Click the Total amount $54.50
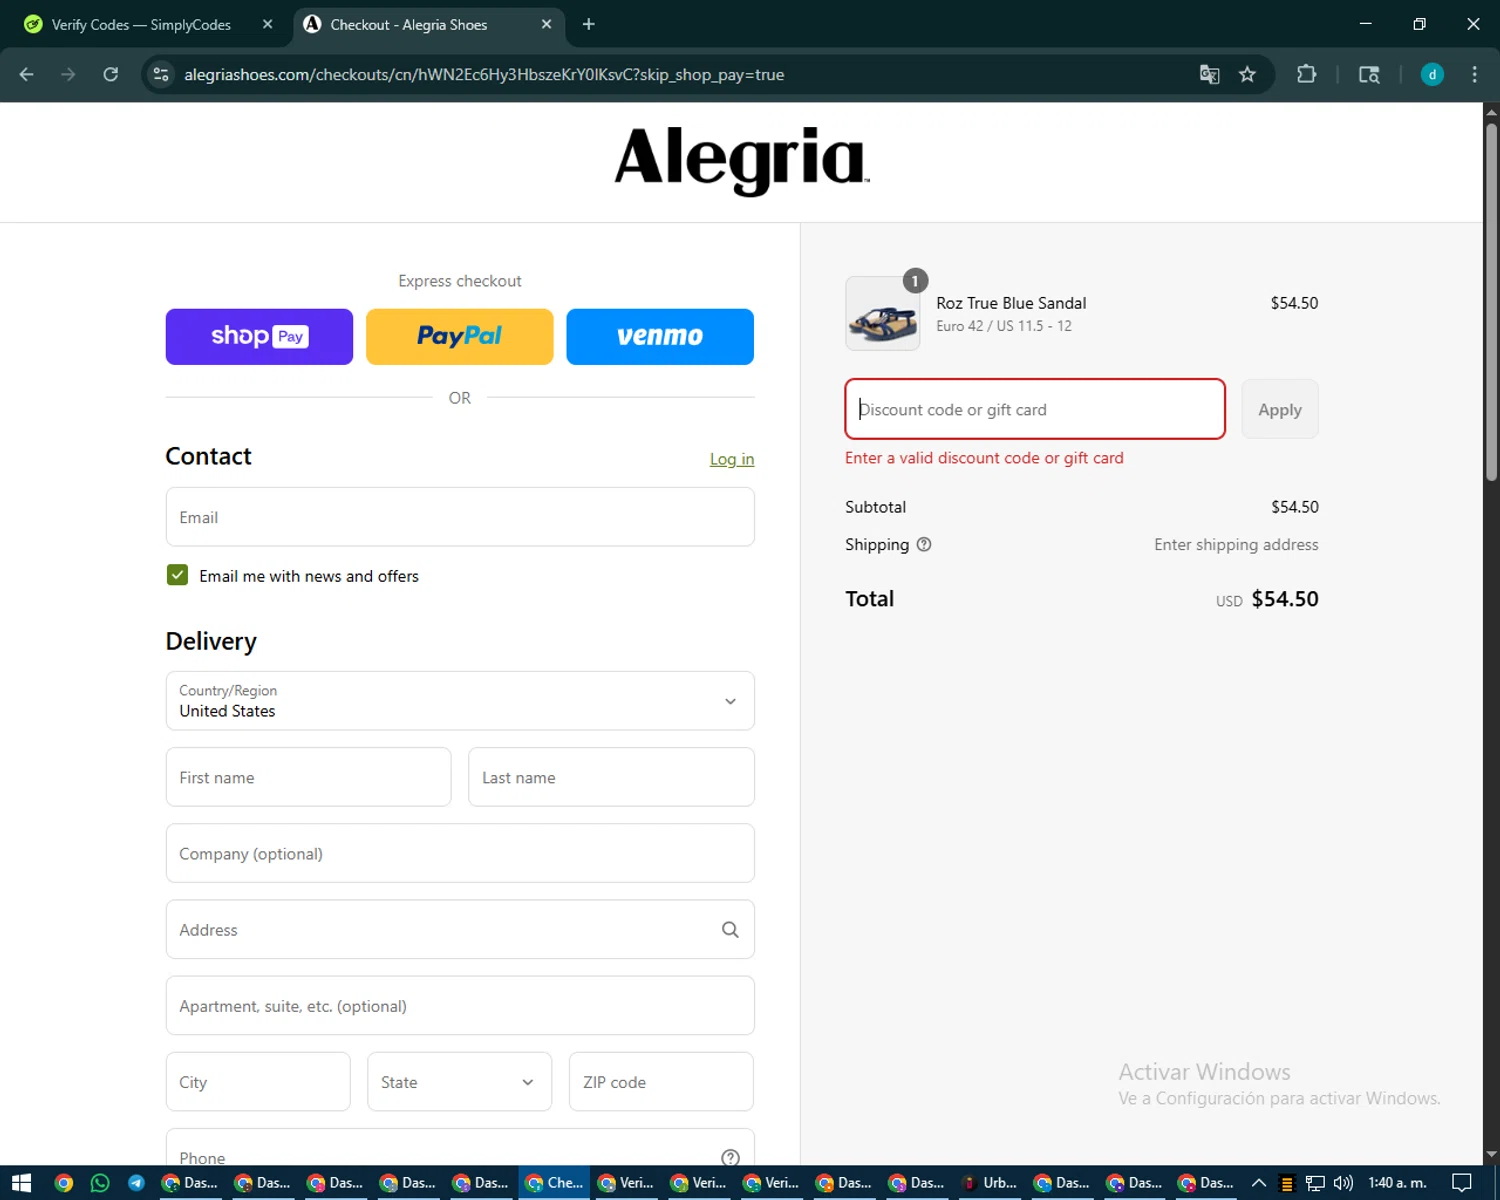Viewport: 1500px width, 1200px height. [x=1285, y=599]
